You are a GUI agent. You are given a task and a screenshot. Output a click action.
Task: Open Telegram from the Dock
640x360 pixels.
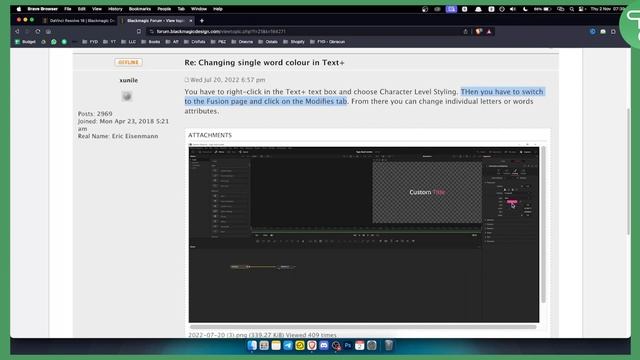tap(288, 346)
